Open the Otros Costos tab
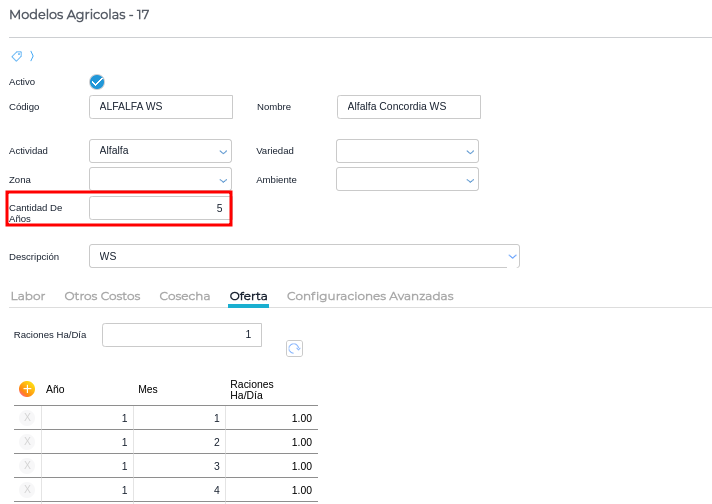Screen dimensions: 712x504 pyautogui.click(x=102, y=296)
